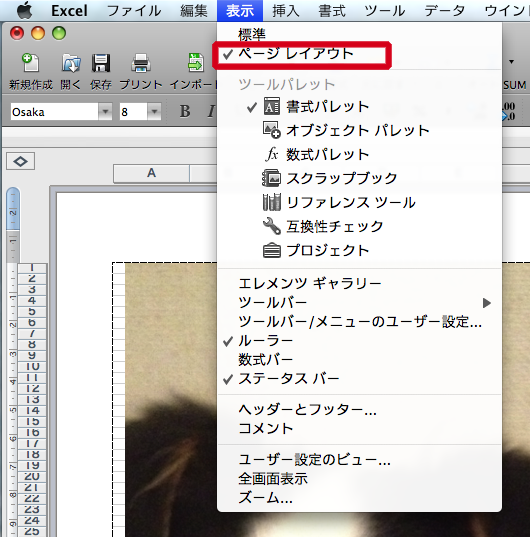
Task: Toggle the 書式パレット menu item
Action: tap(359, 107)
